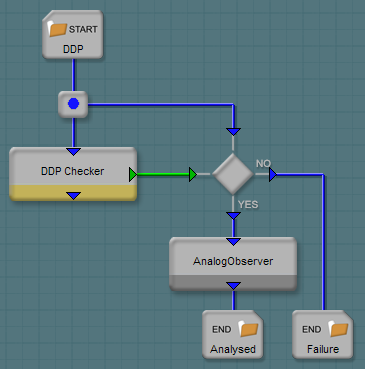Click the top input arrow of DDP Checker

73,152
